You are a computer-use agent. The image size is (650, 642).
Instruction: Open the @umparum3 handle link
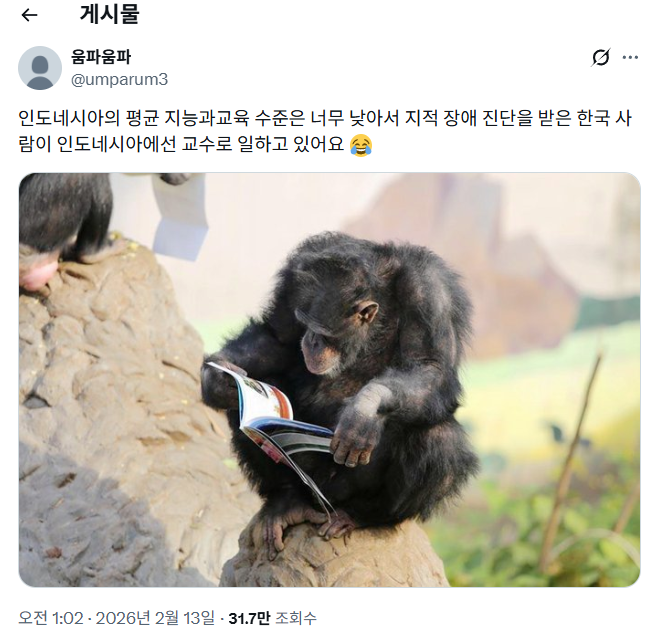point(119,80)
